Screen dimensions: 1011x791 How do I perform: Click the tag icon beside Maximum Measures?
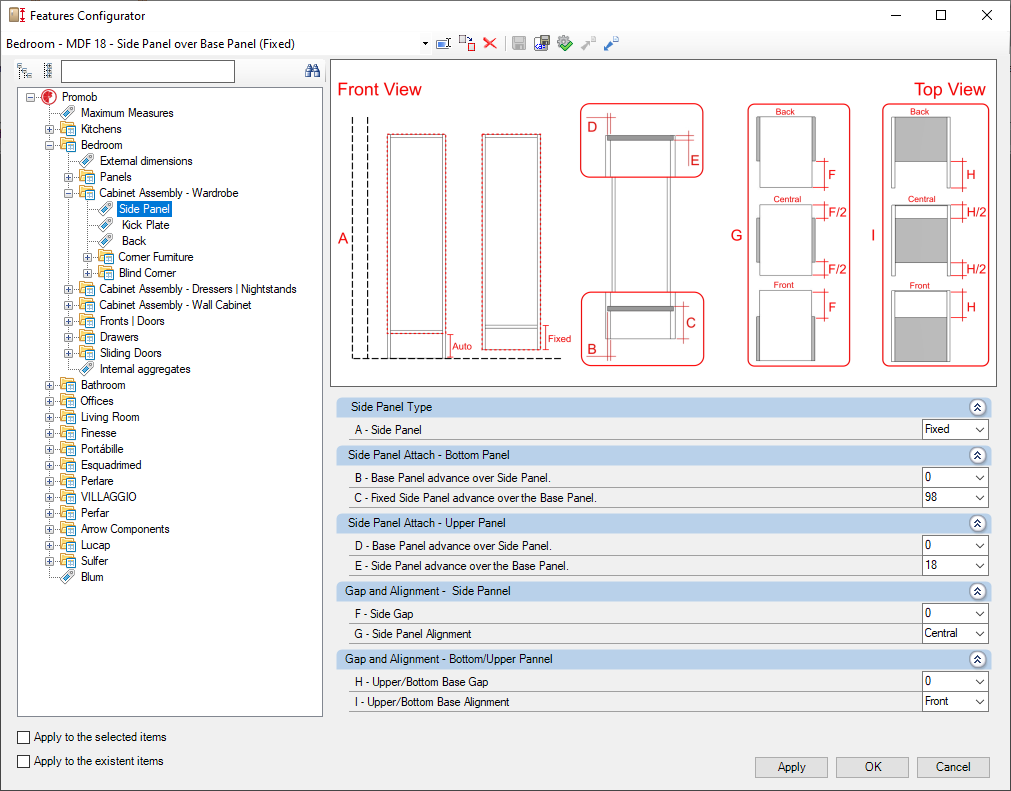68,113
